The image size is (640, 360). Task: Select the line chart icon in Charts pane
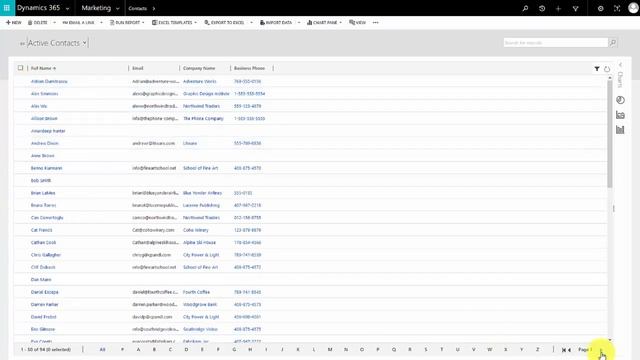620,115
